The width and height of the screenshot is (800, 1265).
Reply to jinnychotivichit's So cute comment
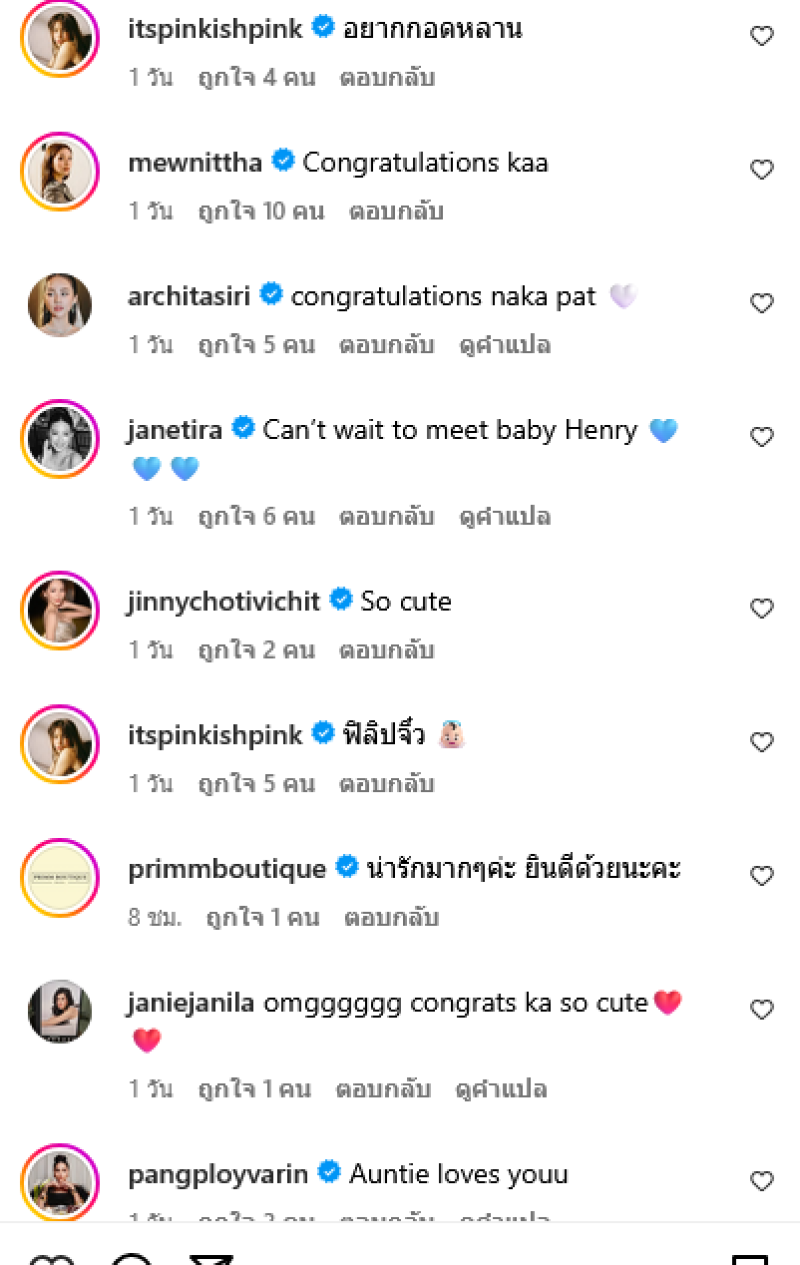tap(386, 650)
